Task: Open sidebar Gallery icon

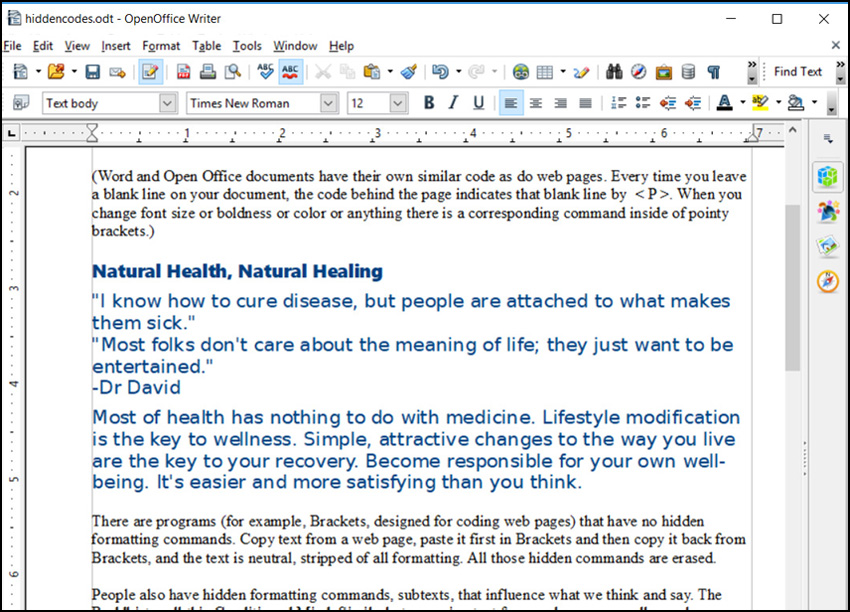Action: (x=828, y=246)
